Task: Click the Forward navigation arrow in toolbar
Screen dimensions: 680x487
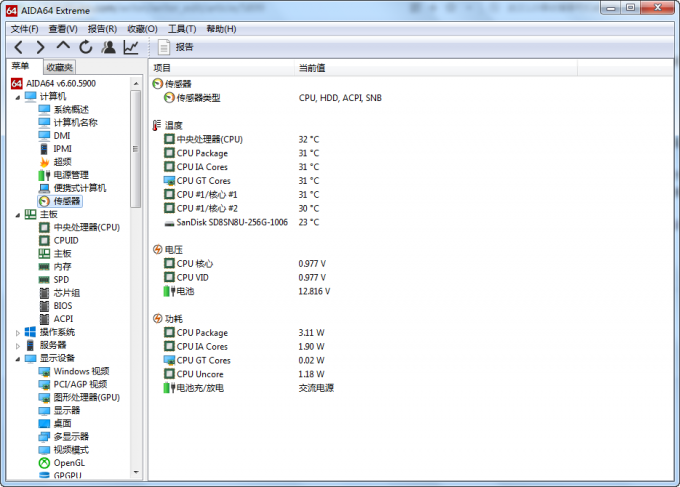Action: click(x=41, y=47)
